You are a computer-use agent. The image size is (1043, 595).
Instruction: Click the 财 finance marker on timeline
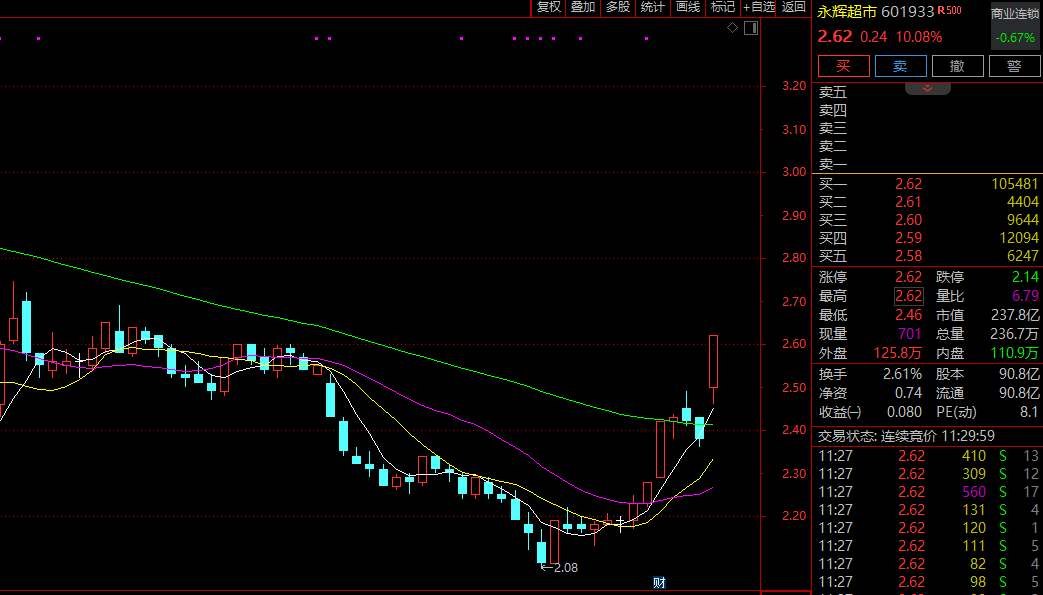[x=659, y=583]
